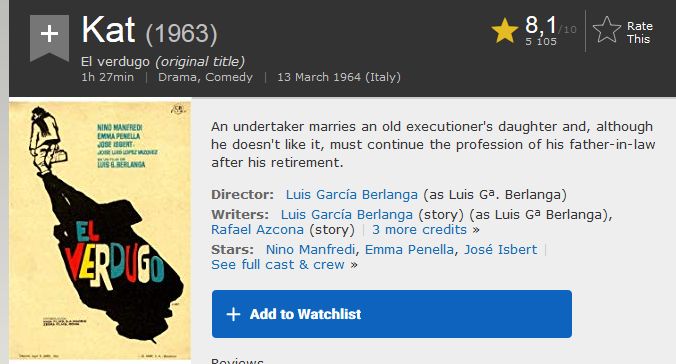Viewport: 676px width, 364px height.
Task: Click the Rate This outline star
Action: pyautogui.click(x=607, y=30)
